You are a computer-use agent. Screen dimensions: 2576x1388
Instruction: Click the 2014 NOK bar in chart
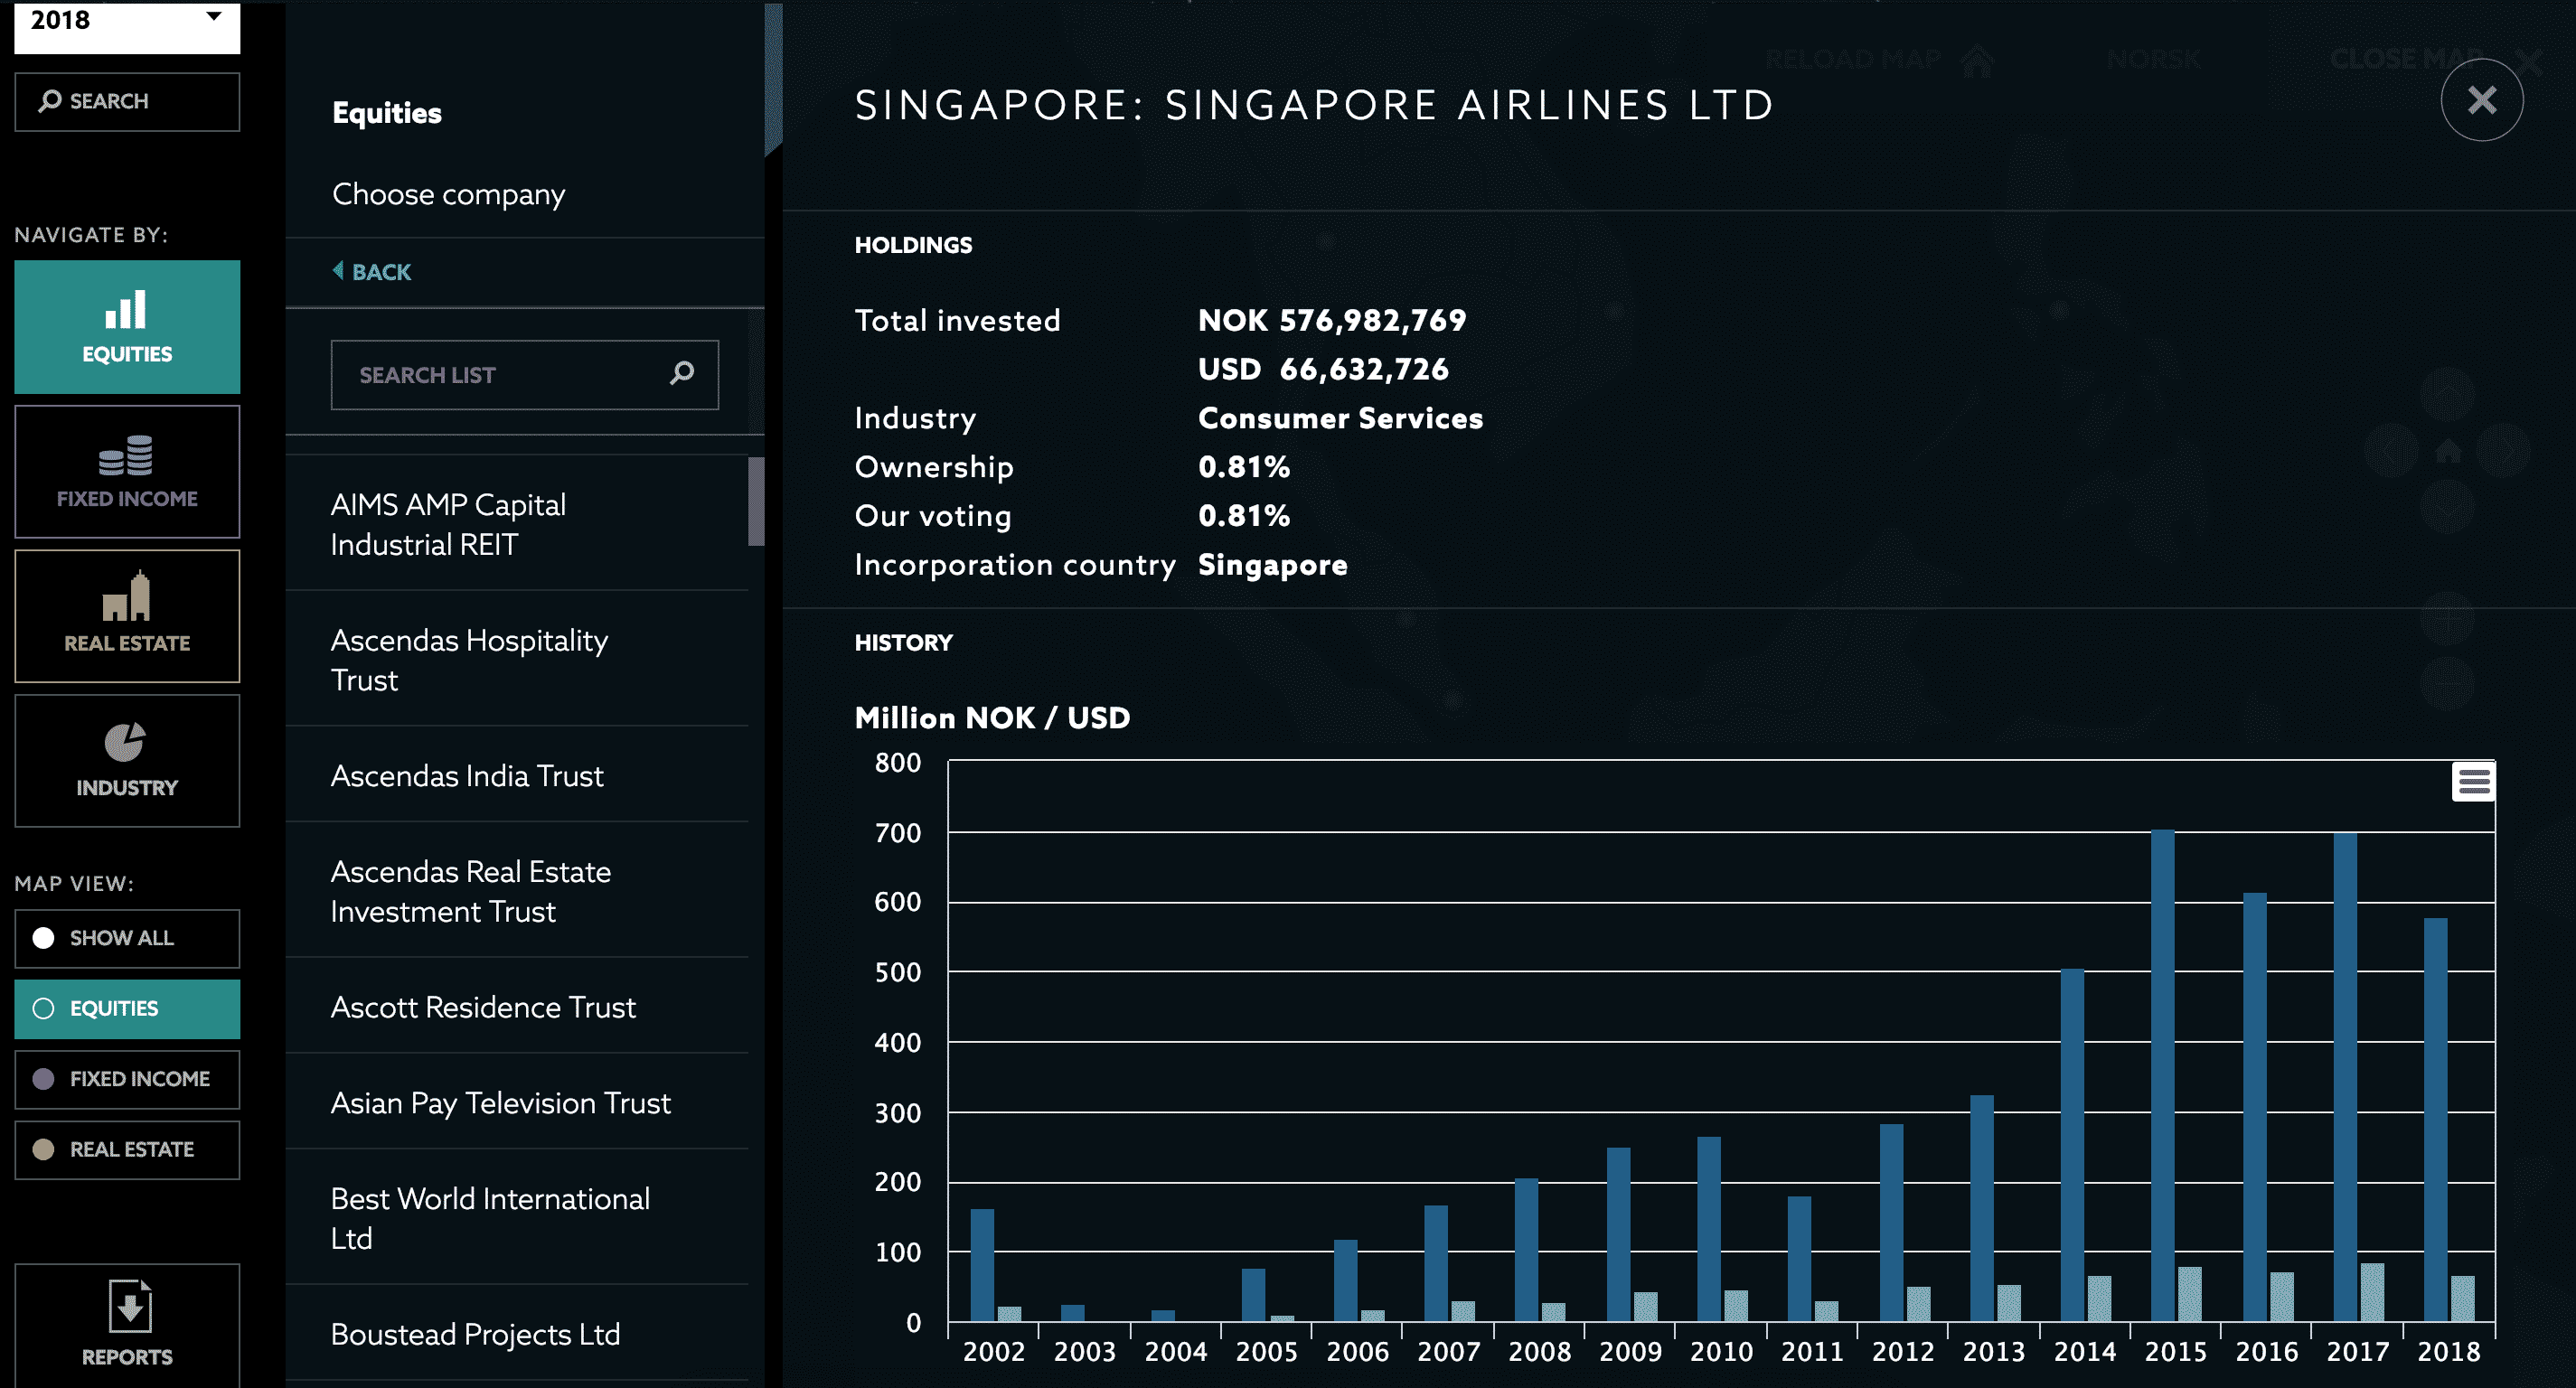(2072, 1145)
